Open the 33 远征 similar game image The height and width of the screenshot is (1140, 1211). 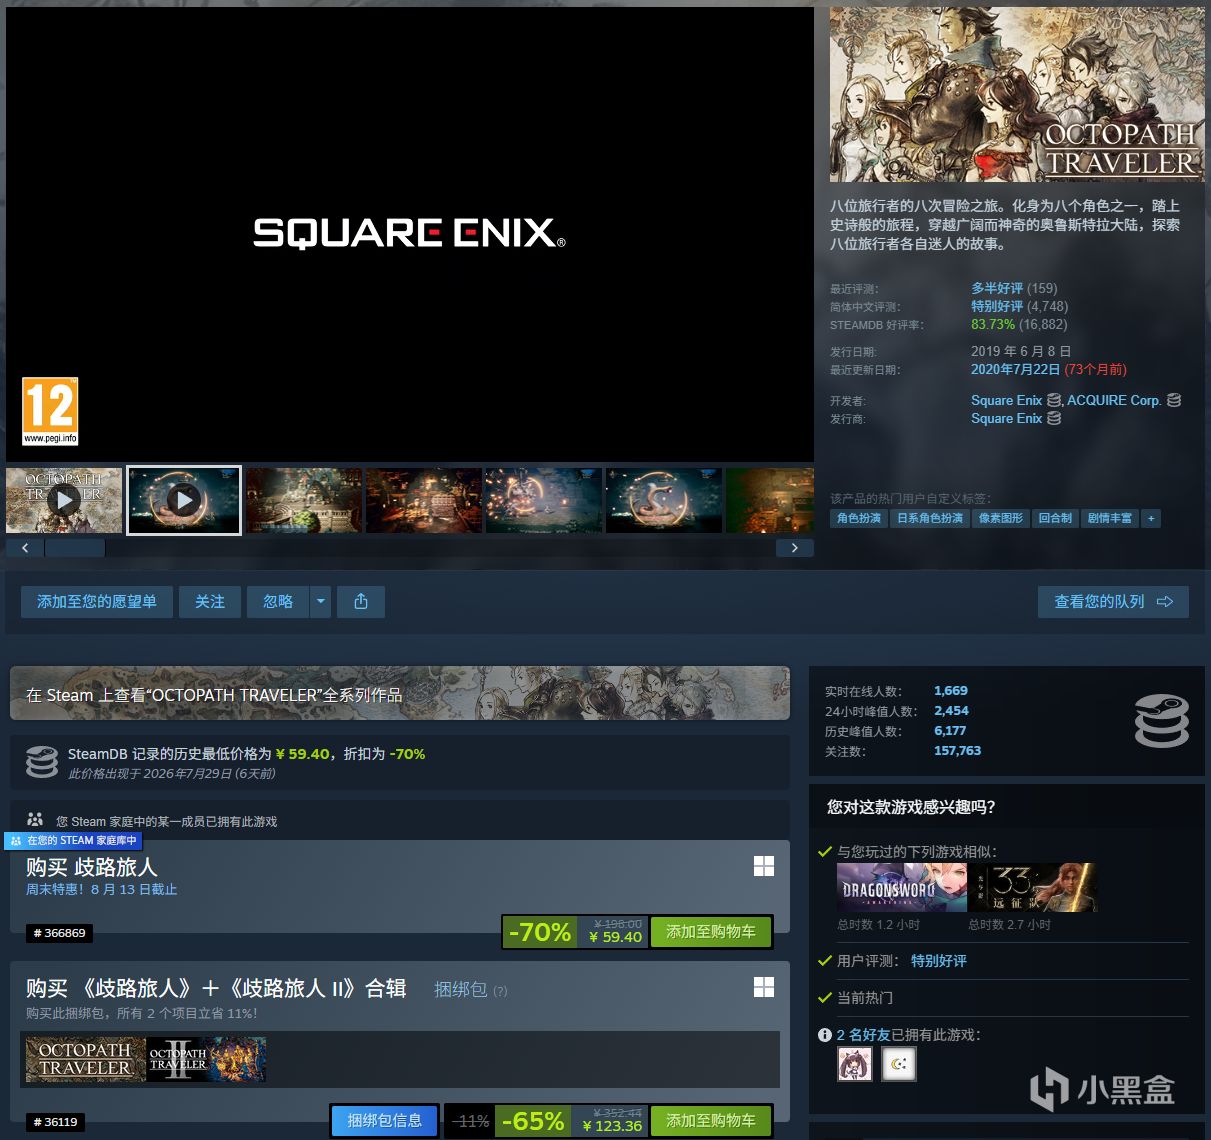pos(1032,888)
